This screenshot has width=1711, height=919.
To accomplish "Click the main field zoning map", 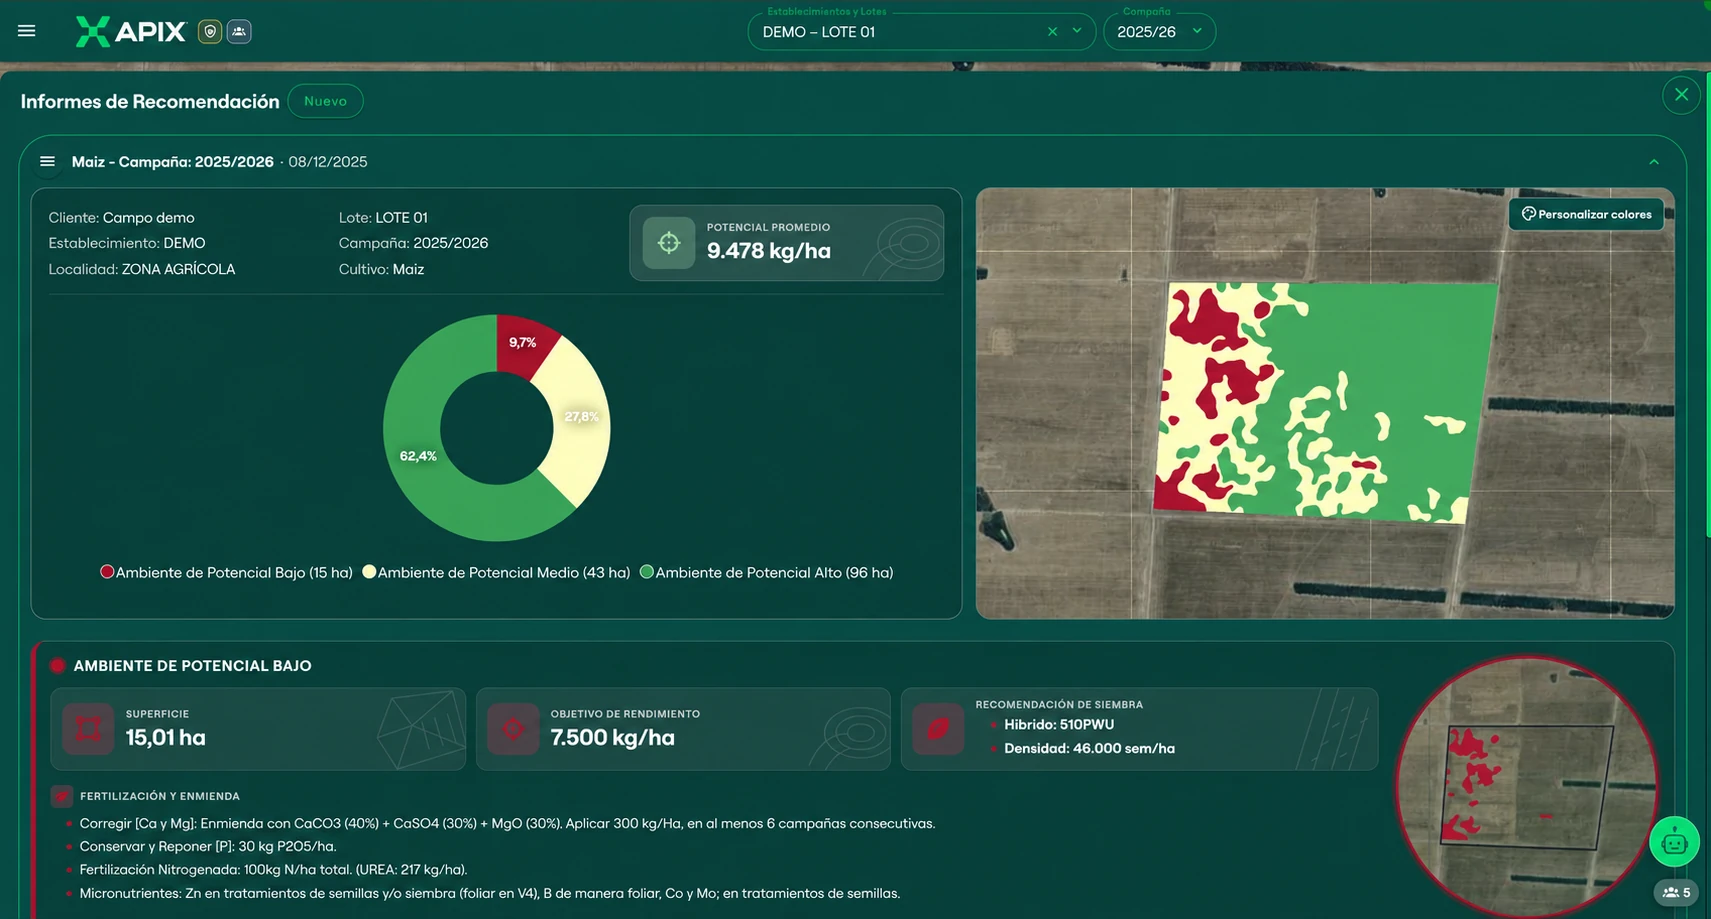I will 1325,403.
